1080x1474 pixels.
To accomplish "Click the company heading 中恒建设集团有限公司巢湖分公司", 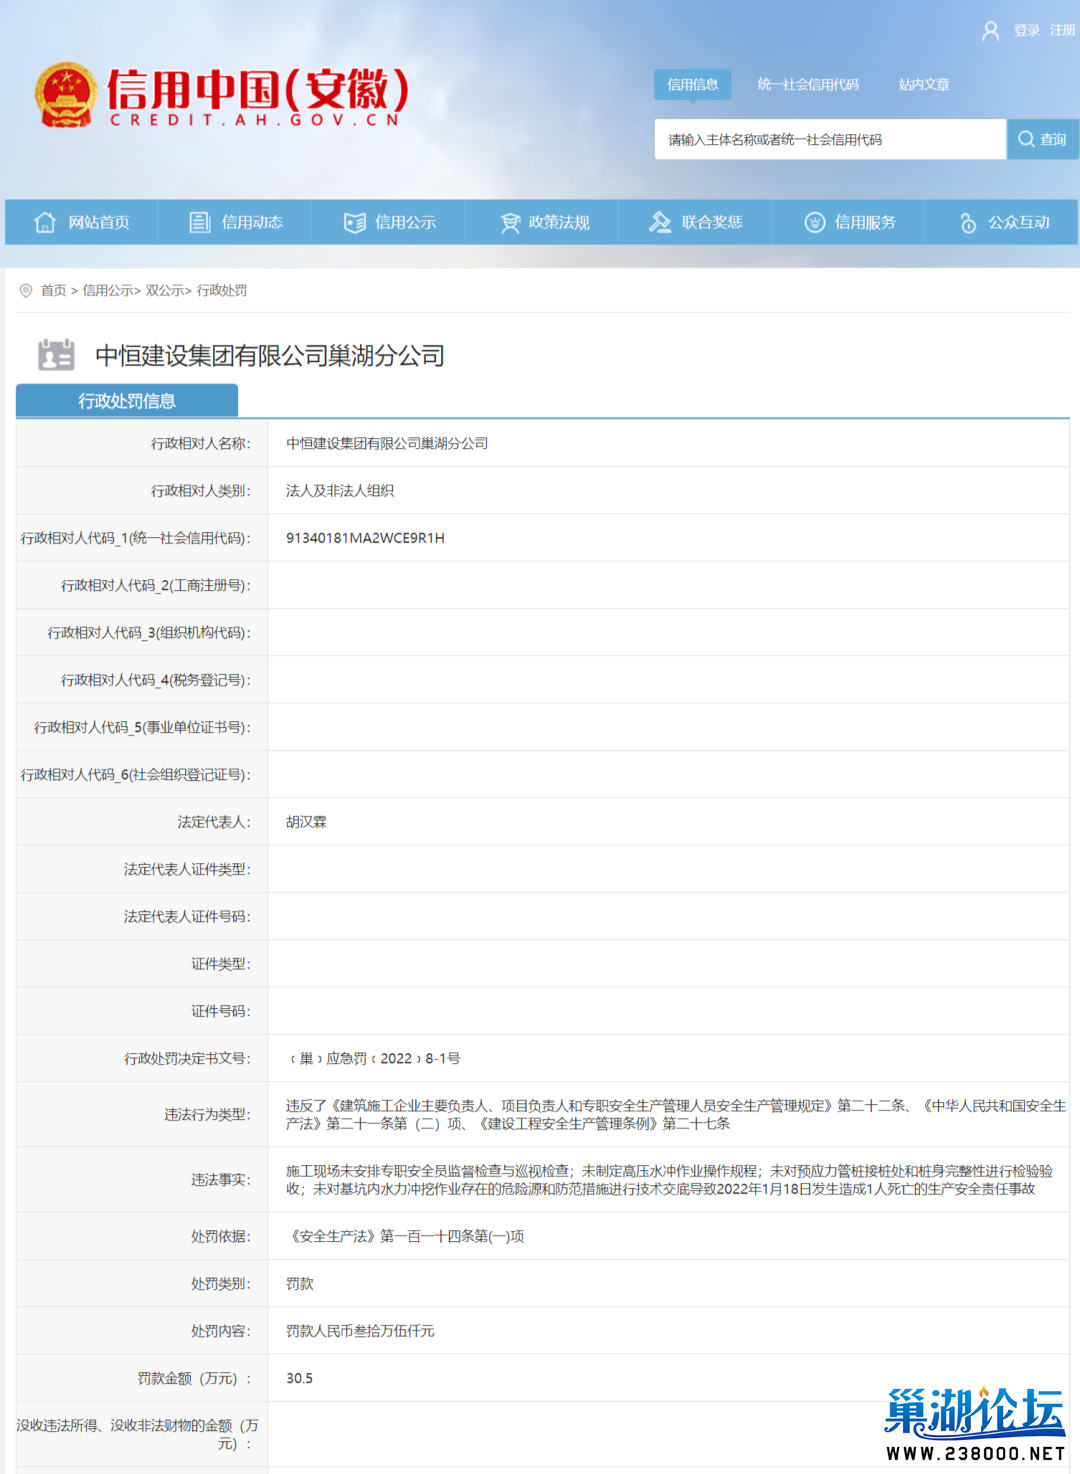I will pyautogui.click(x=270, y=355).
